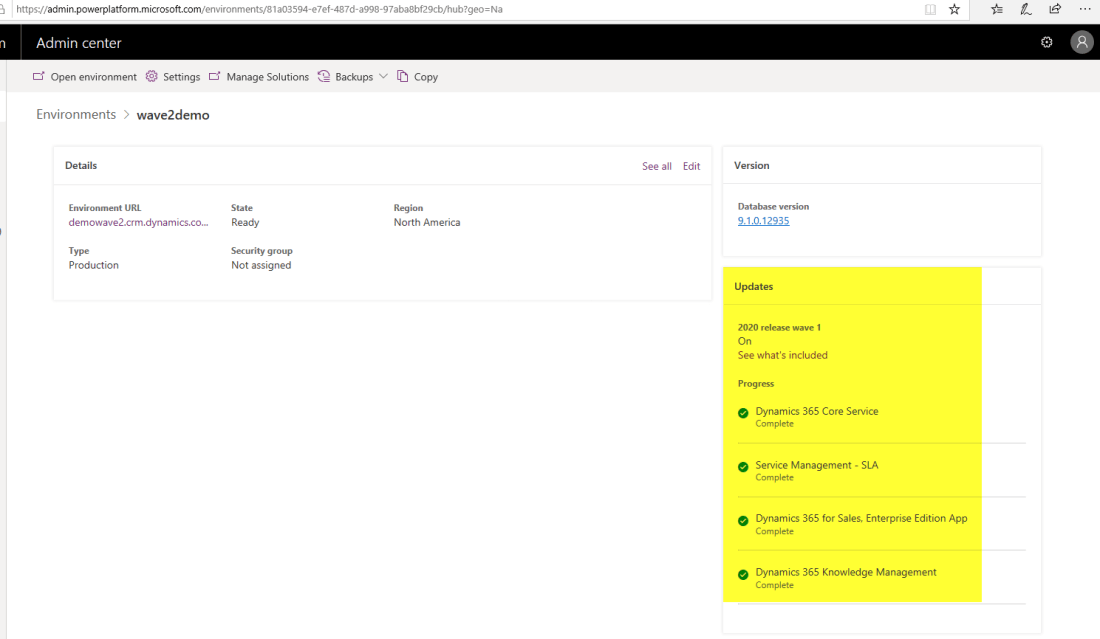
Task: Open the admin center settings gear
Action: [1047, 42]
